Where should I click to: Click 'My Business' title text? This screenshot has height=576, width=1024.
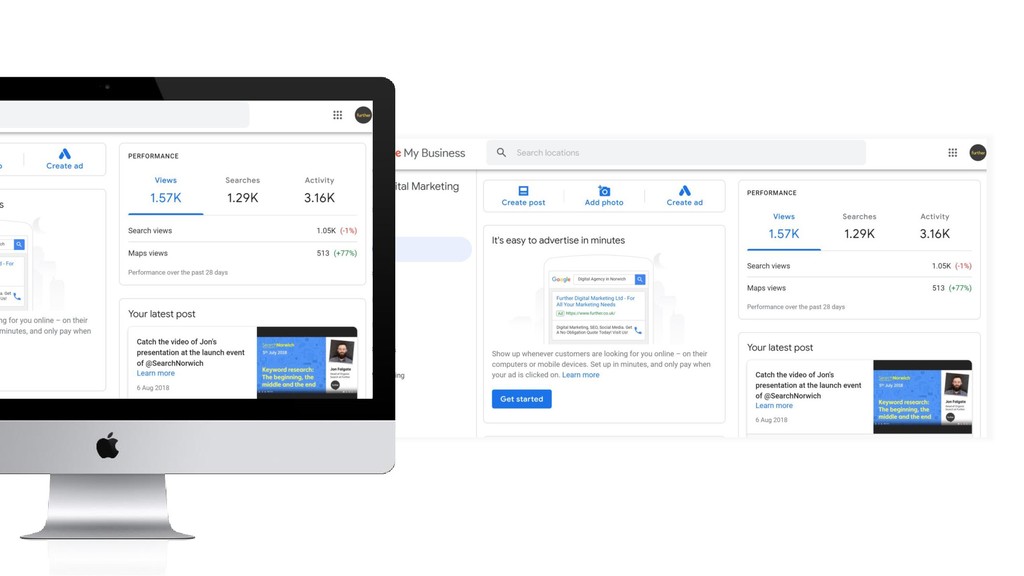coord(434,153)
